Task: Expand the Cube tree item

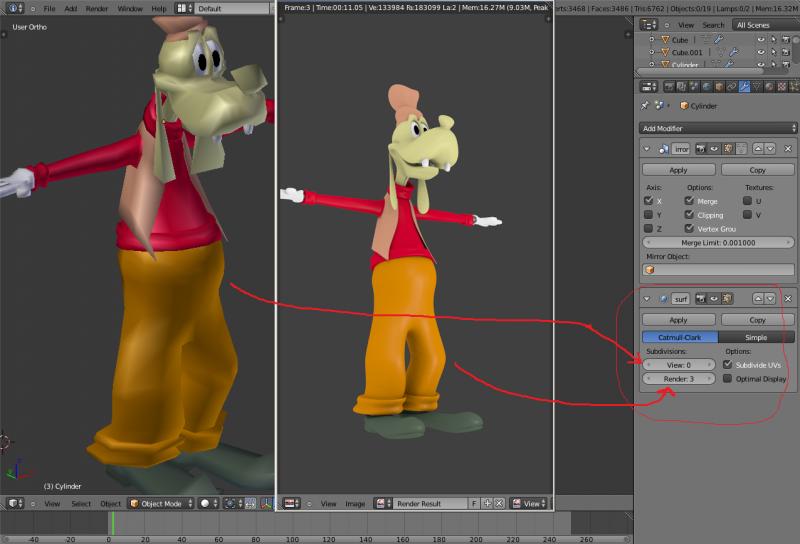Action: tap(652, 39)
